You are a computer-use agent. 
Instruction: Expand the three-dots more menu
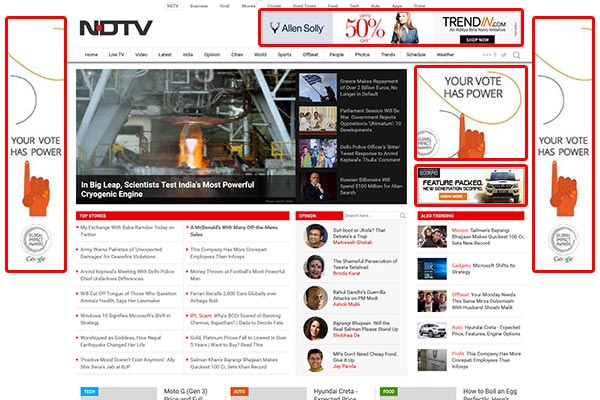click(486, 55)
